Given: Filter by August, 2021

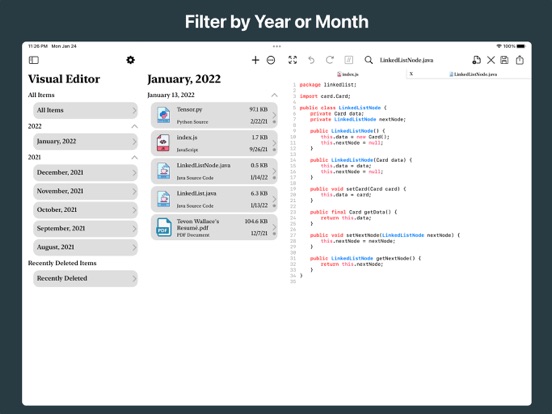Looking at the screenshot, I should coord(85,247).
